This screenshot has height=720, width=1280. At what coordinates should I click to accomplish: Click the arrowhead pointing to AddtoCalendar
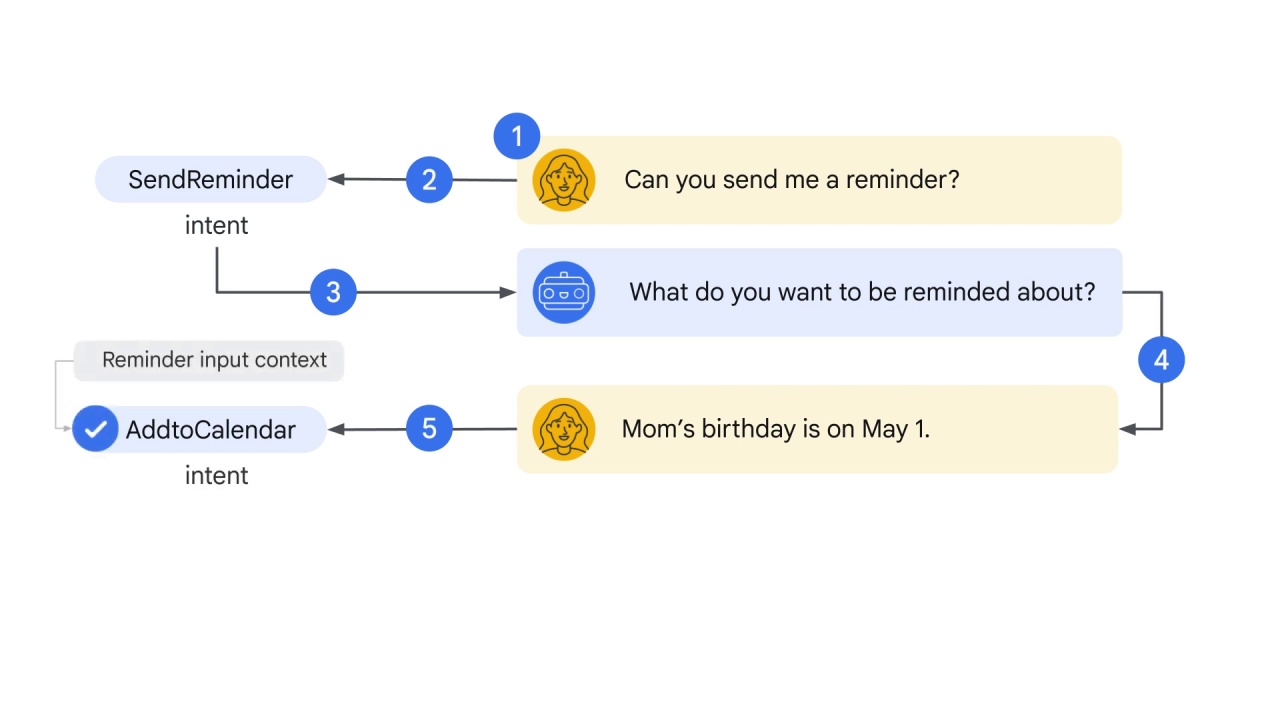pyautogui.click(x=337, y=429)
